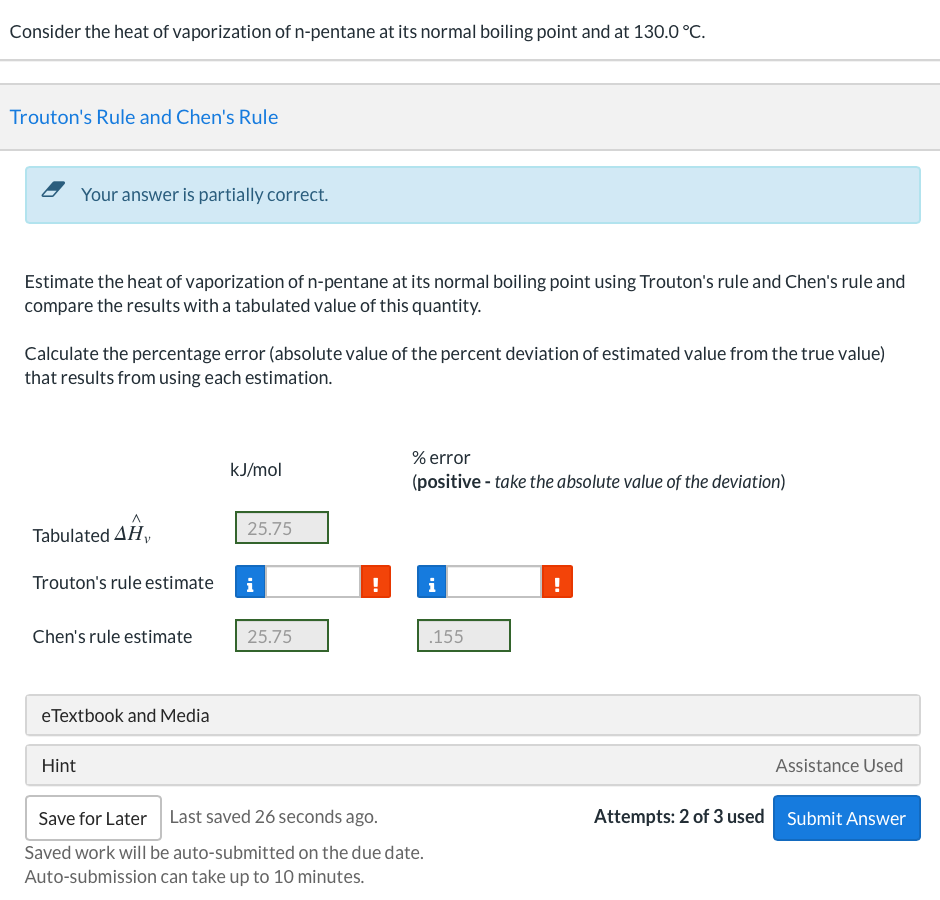Image resolution: width=940 pixels, height=900 pixels.
Task: Focus the Trouton's rule kJ/mol input box
Action: tap(311, 582)
